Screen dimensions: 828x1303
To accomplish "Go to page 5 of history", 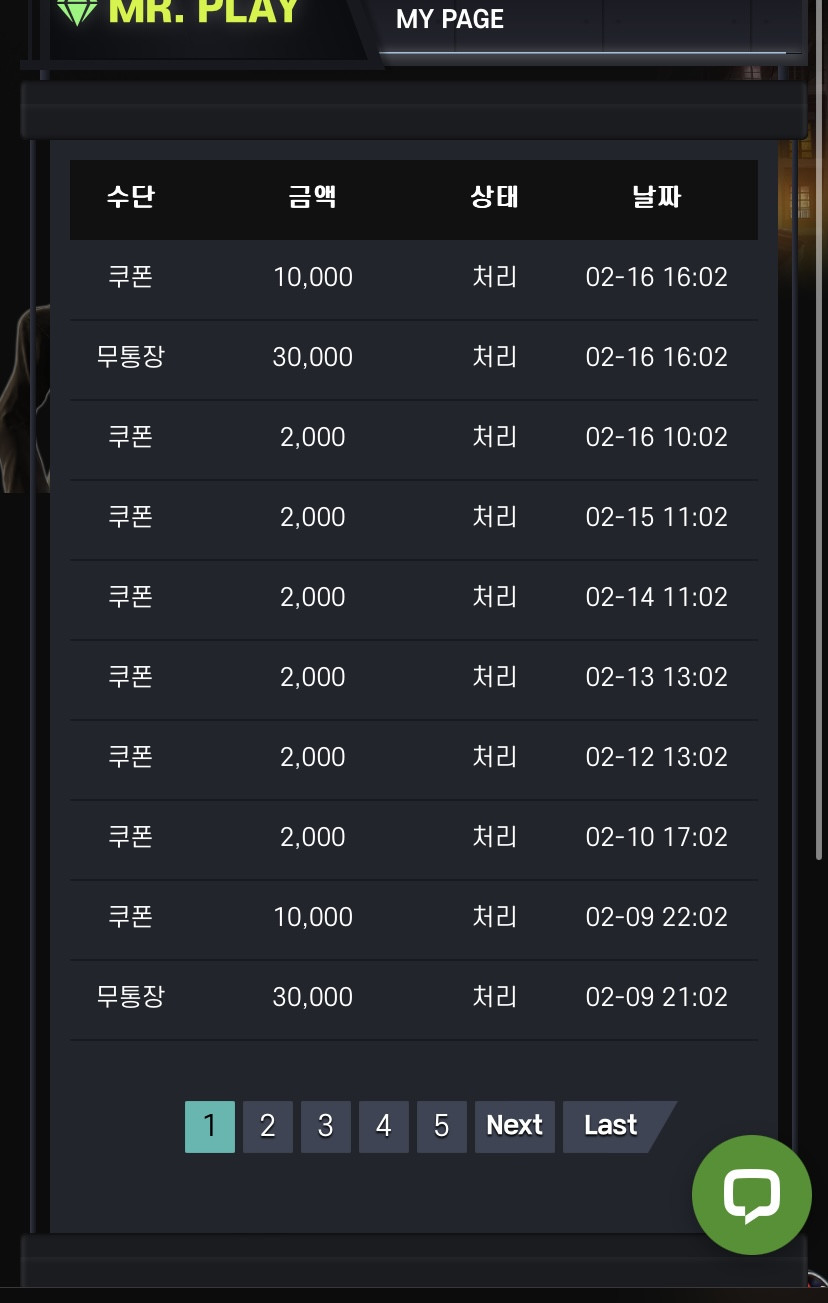I will point(441,1126).
